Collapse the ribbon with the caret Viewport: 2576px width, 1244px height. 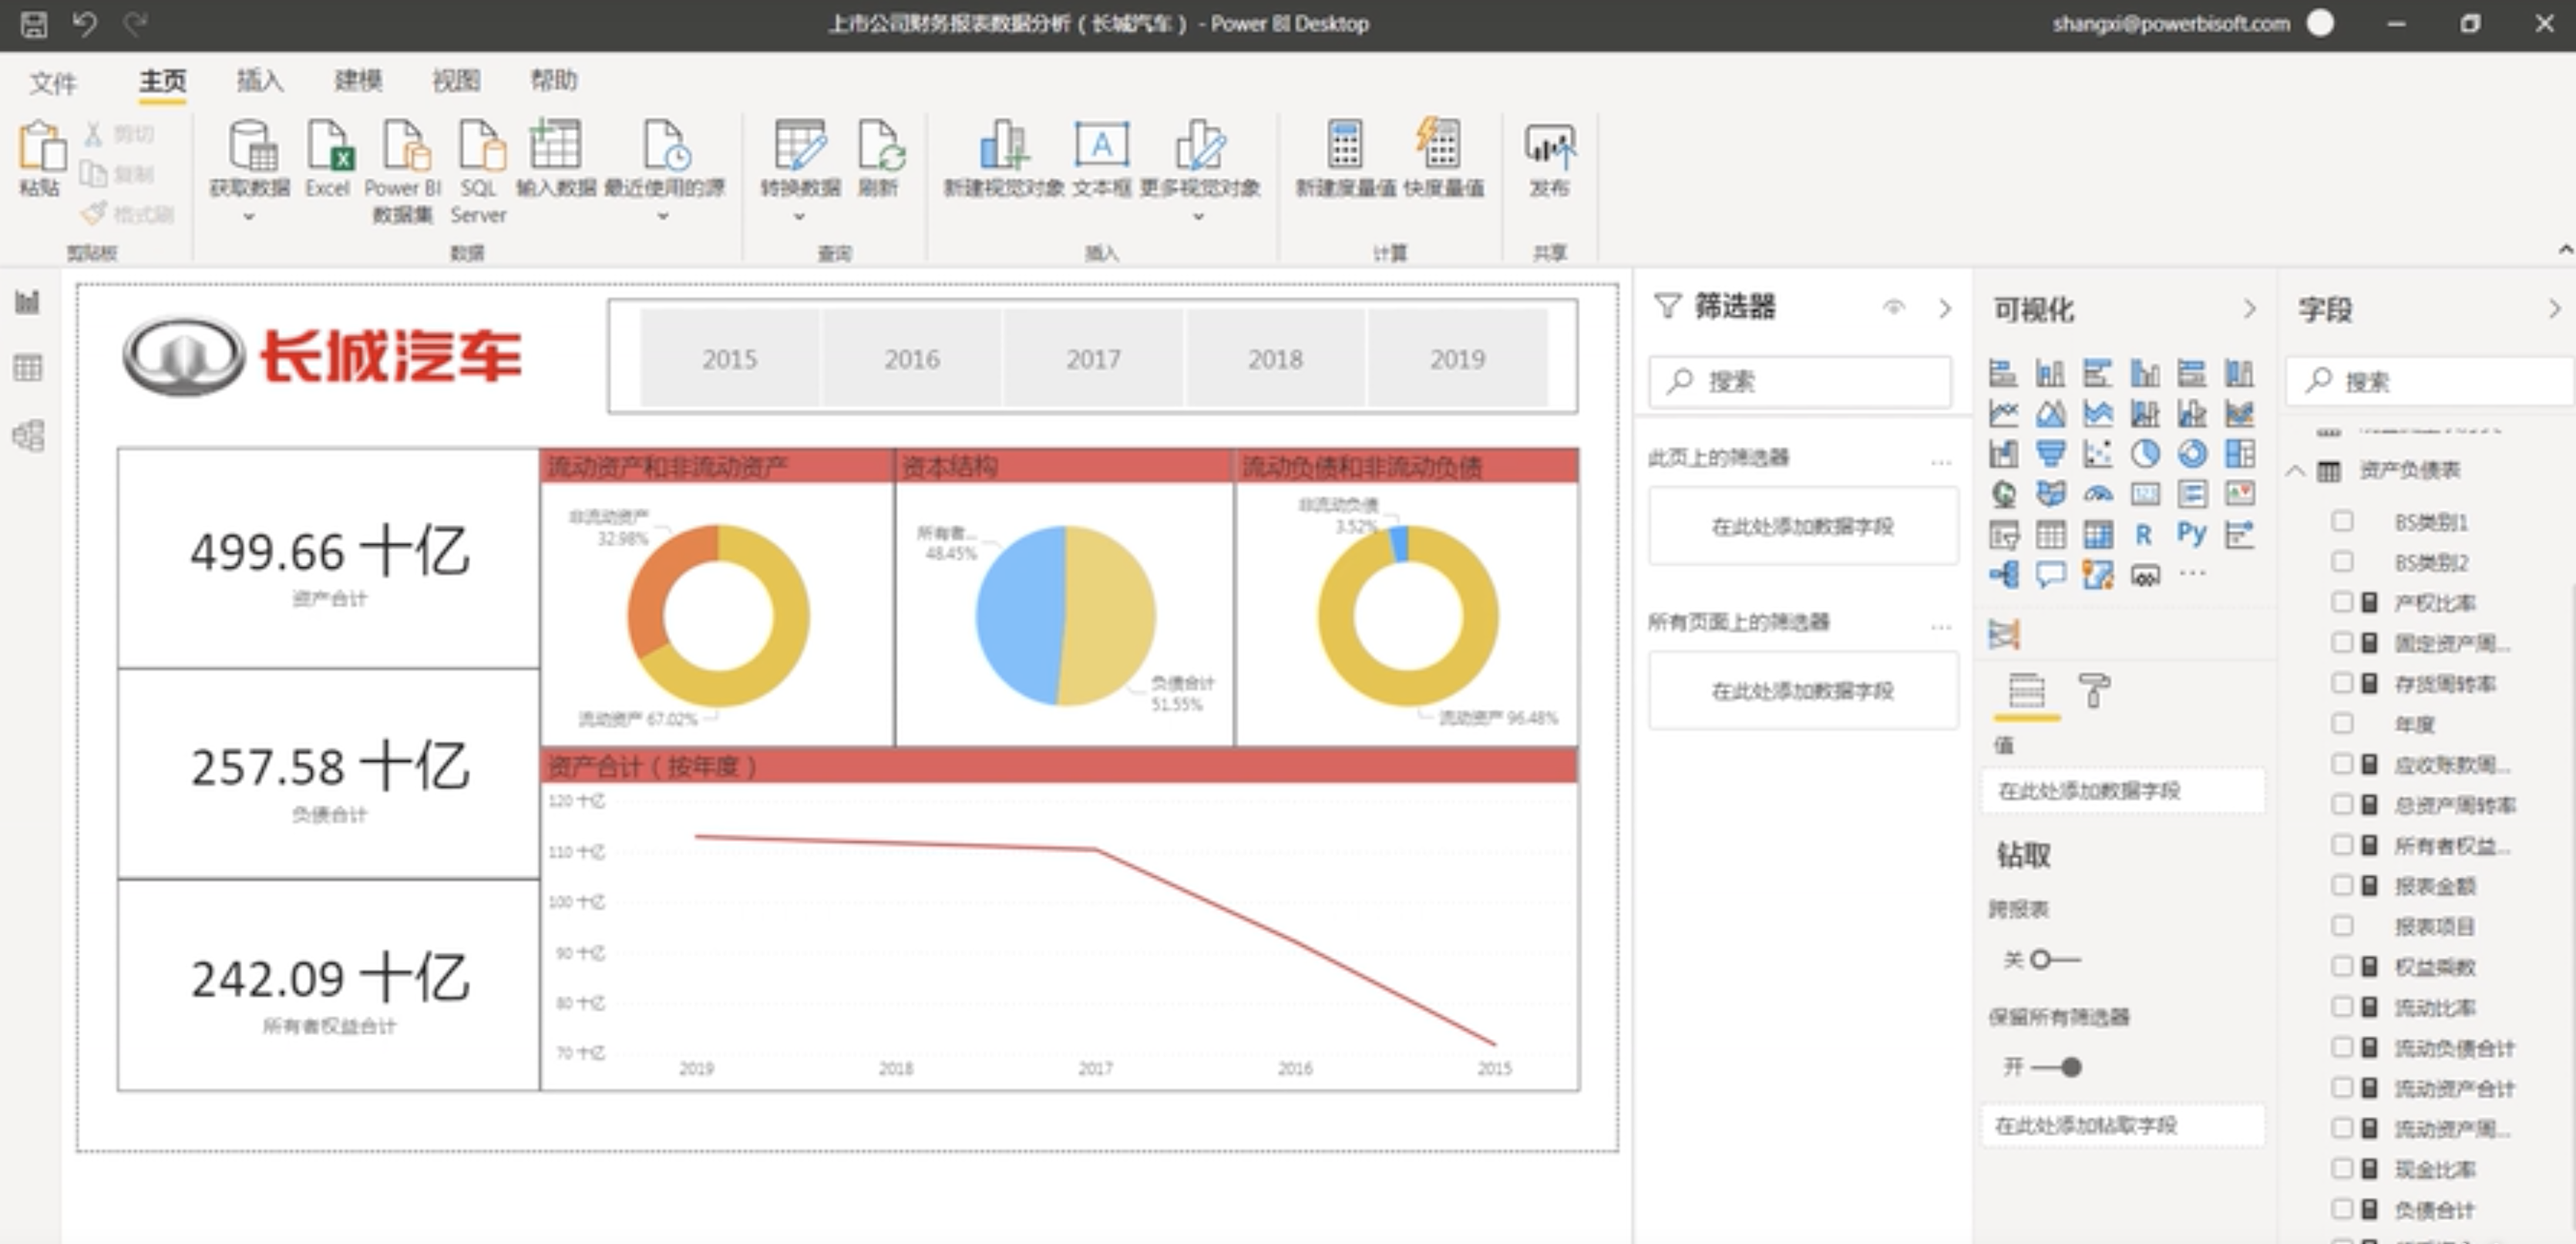point(2565,249)
